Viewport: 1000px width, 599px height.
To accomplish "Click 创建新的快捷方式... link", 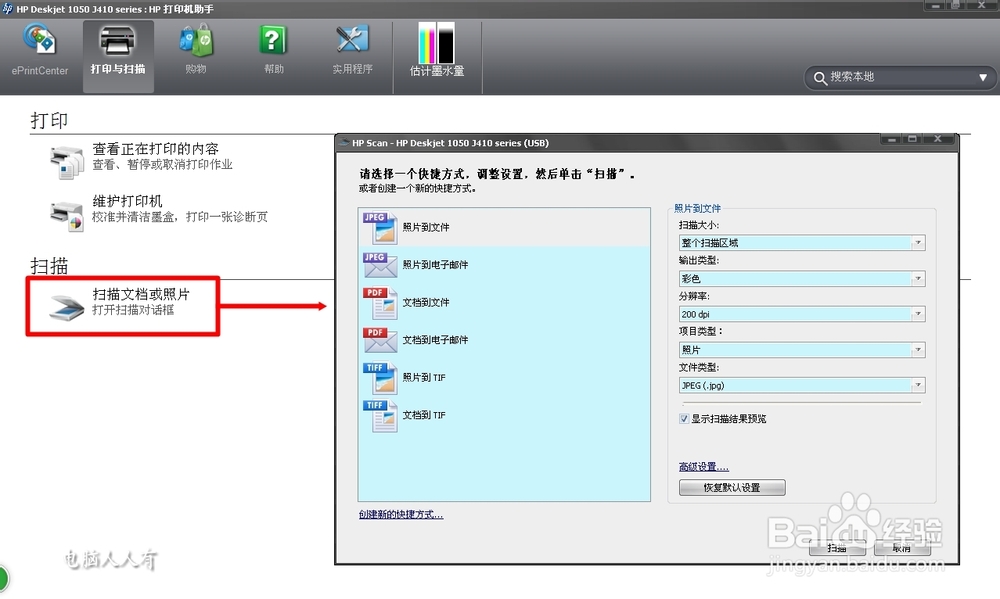I will 401,514.
